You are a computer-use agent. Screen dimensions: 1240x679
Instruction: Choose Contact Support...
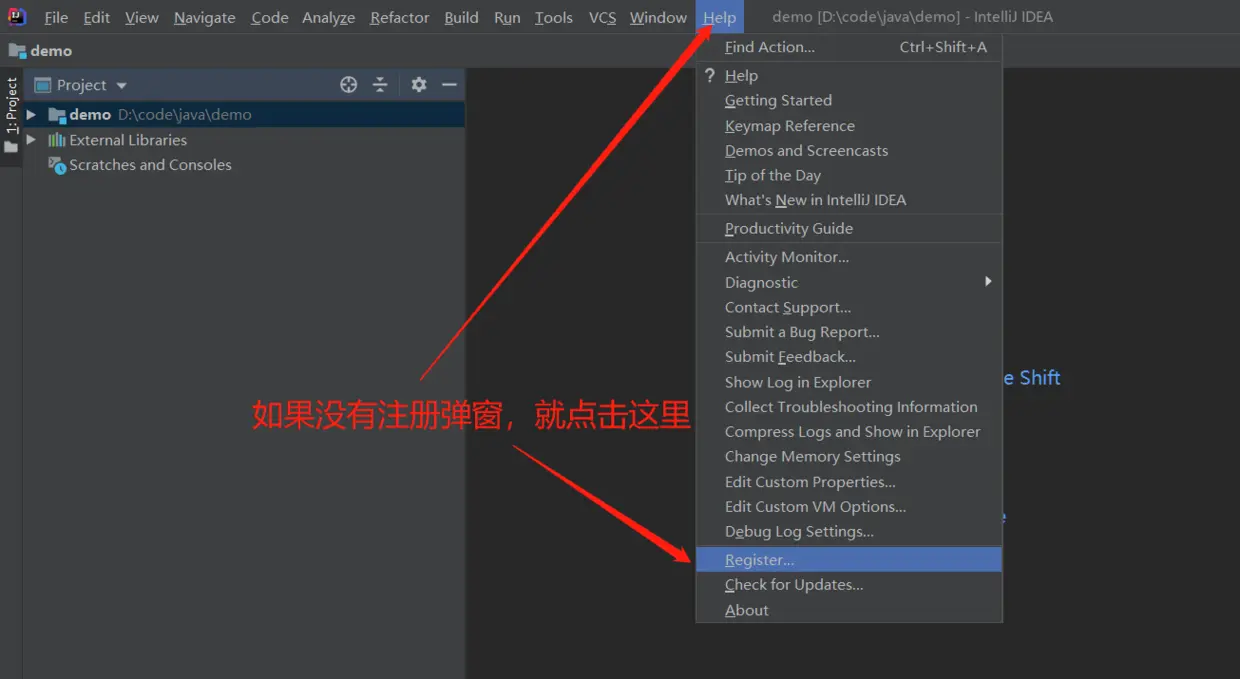849,307
